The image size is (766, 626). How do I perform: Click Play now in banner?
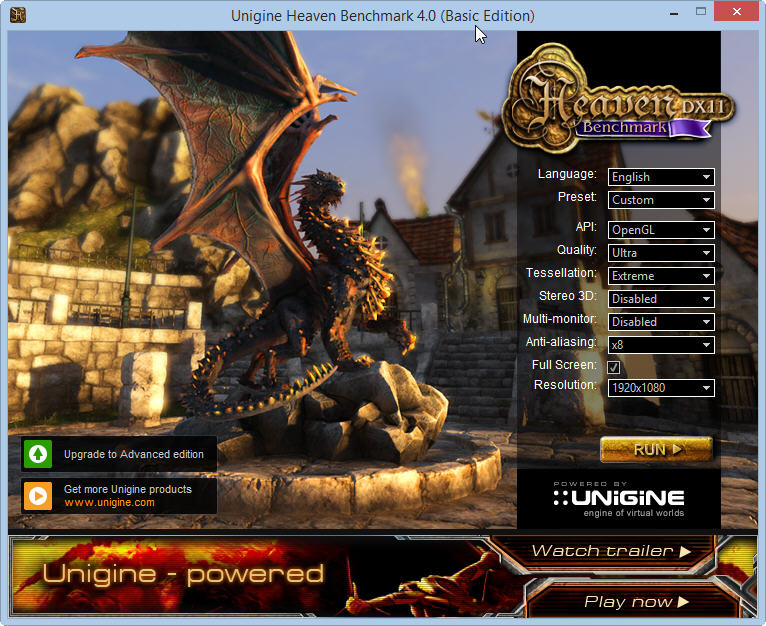click(x=635, y=602)
